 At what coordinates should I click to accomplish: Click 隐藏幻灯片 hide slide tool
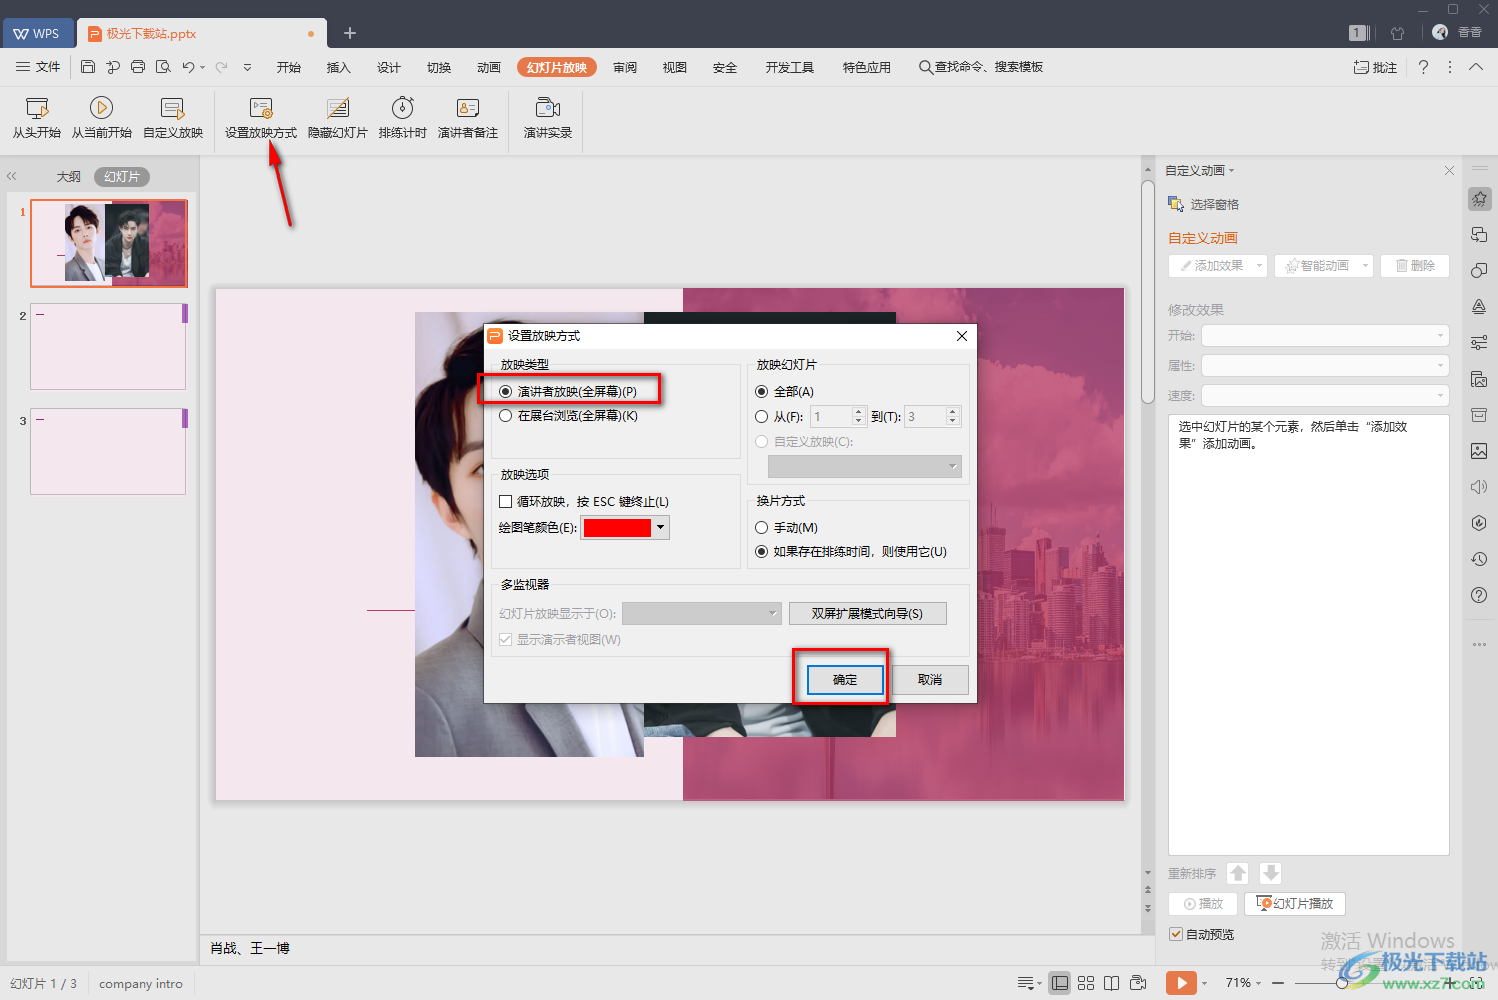(338, 118)
